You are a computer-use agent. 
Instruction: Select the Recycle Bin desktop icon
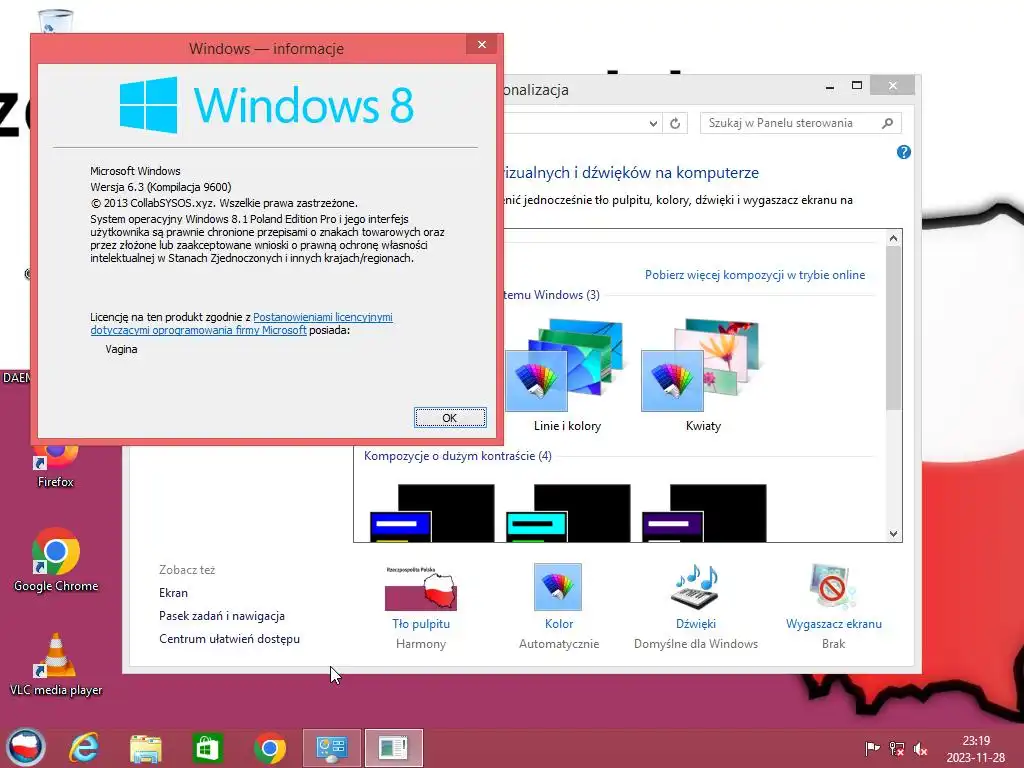click(x=56, y=21)
